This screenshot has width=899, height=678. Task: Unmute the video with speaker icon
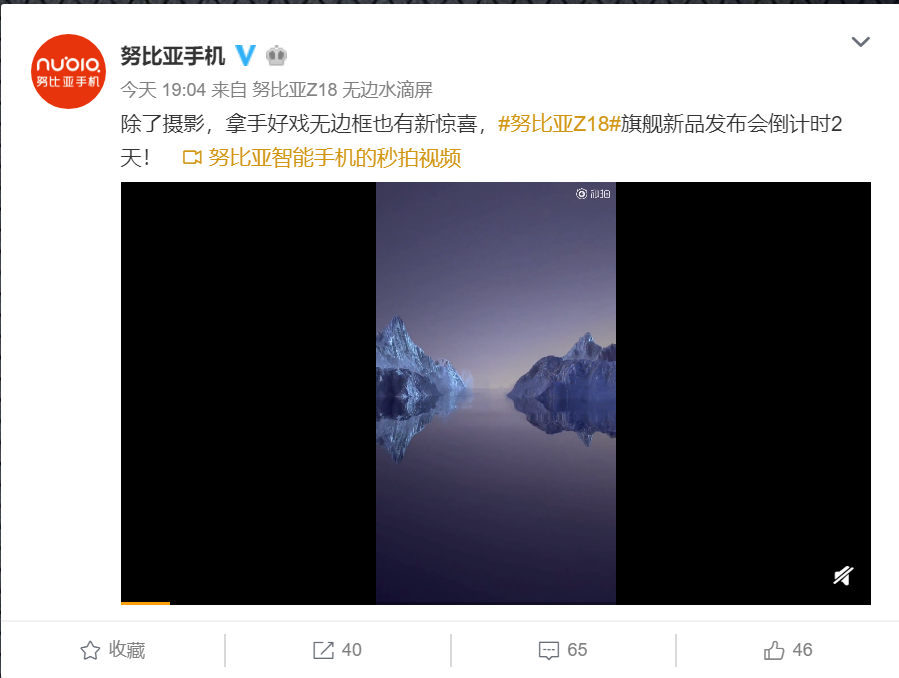[843, 575]
